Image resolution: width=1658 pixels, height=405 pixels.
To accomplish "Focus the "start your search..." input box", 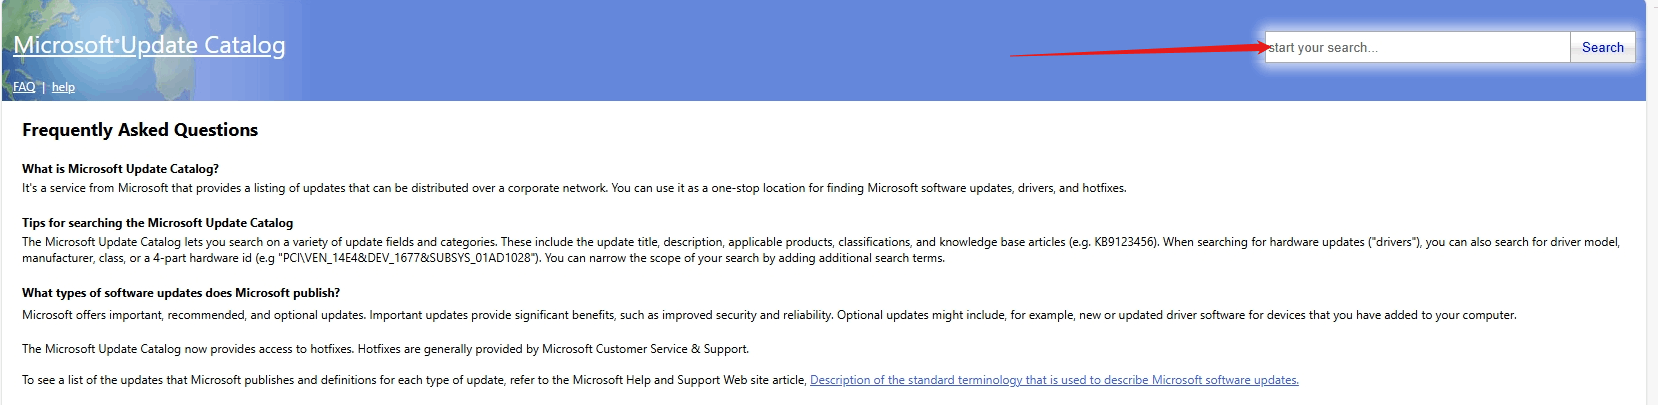I will 1417,47.
